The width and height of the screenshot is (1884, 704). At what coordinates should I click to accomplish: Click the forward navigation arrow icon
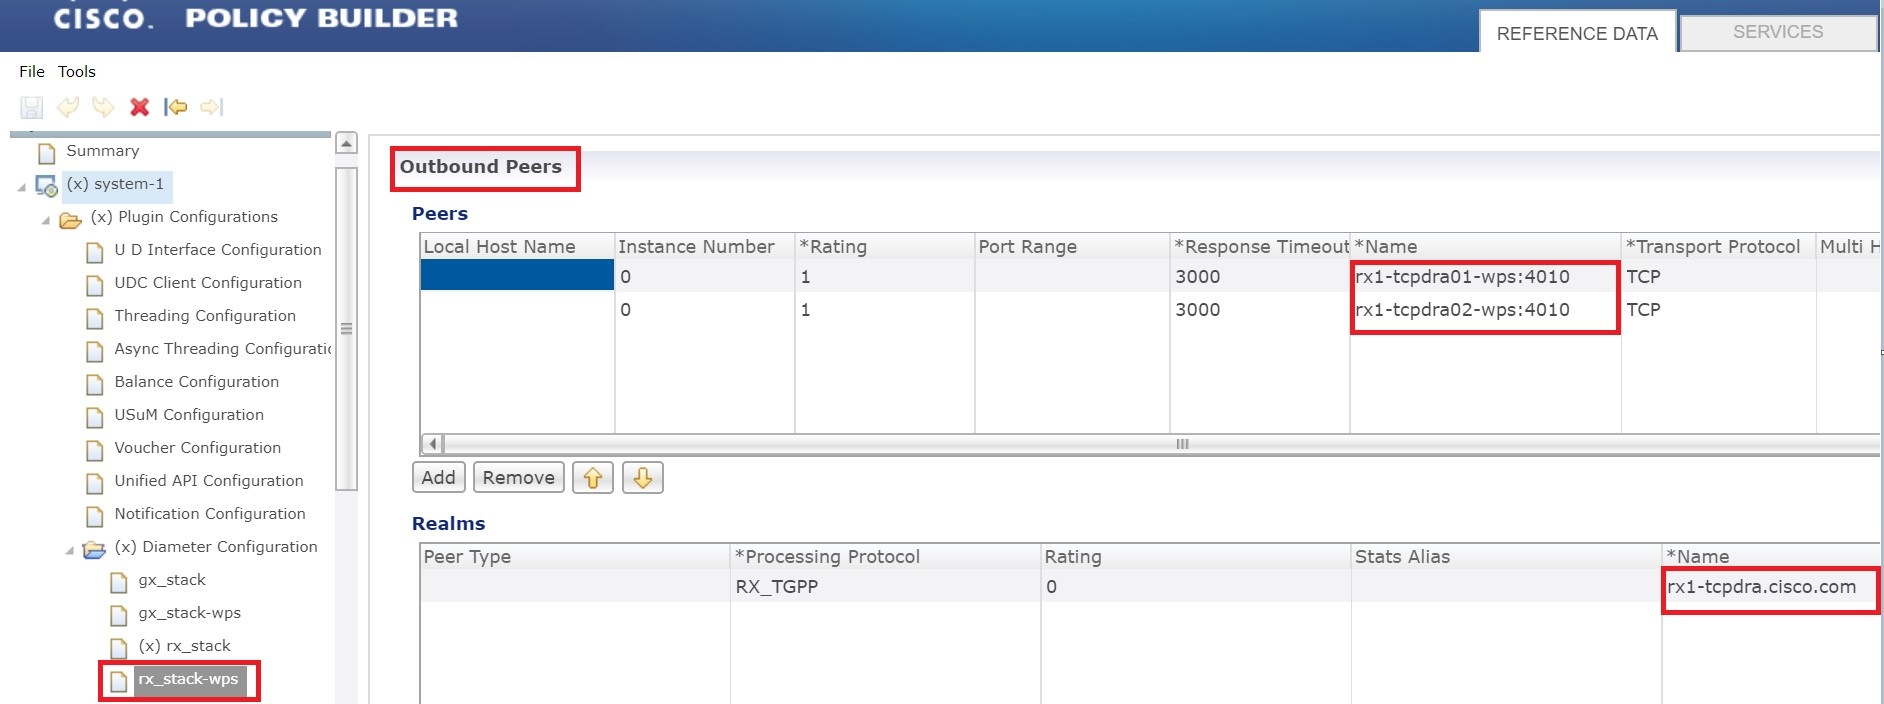click(x=211, y=107)
